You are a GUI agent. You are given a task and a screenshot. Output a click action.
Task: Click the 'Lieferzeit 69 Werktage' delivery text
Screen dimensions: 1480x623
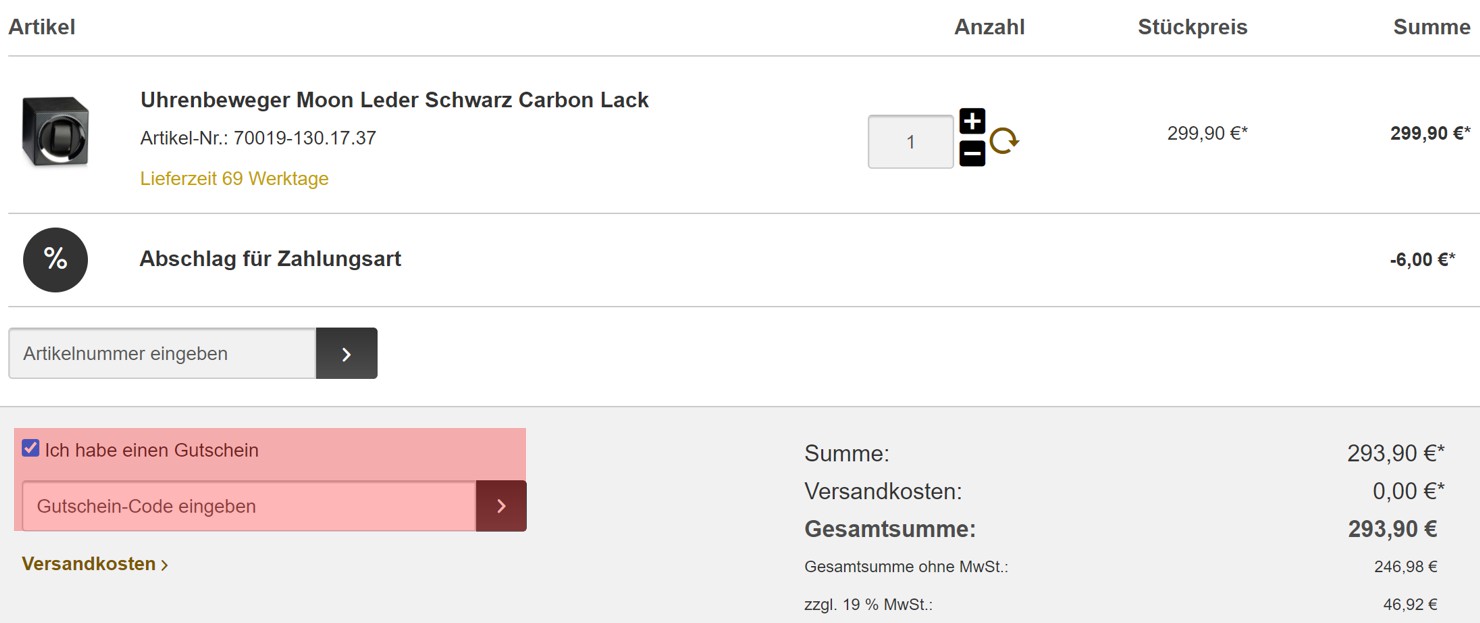(x=235, y=179)
